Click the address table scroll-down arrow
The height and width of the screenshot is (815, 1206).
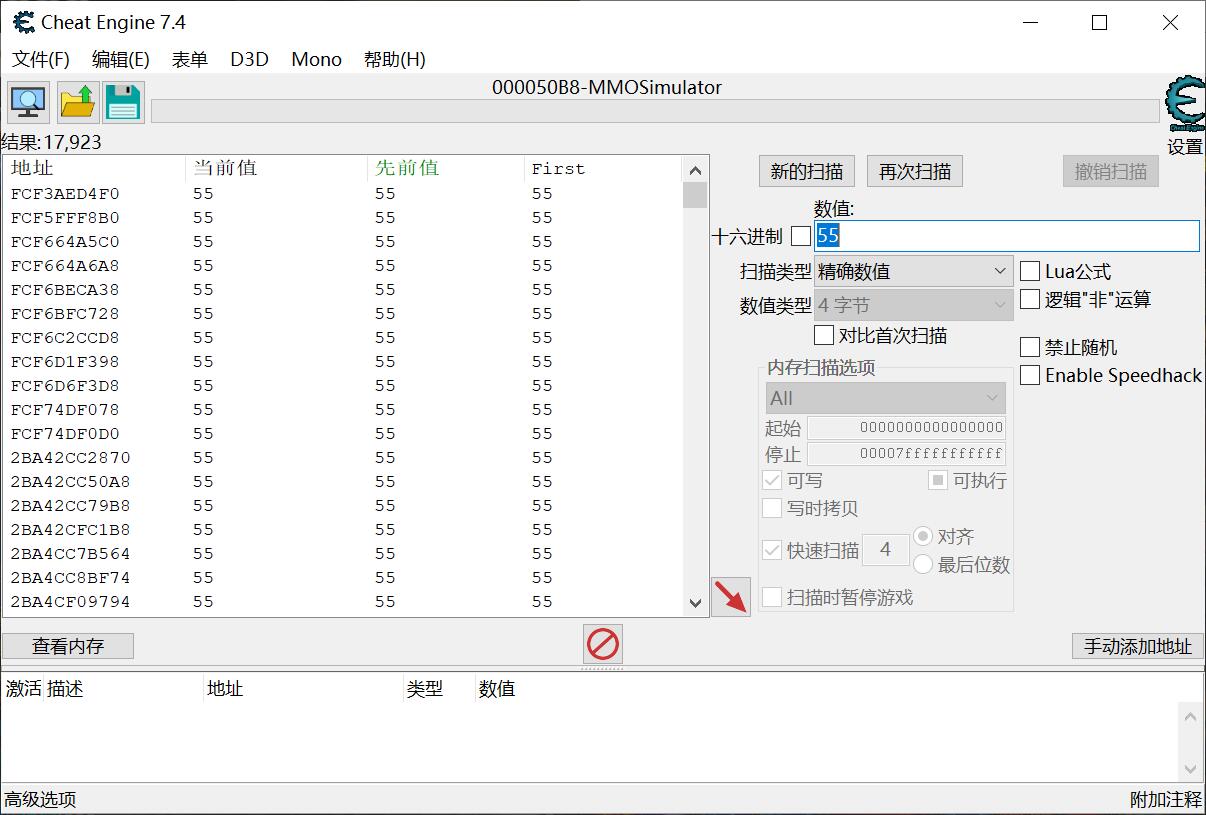[1190, 769]
